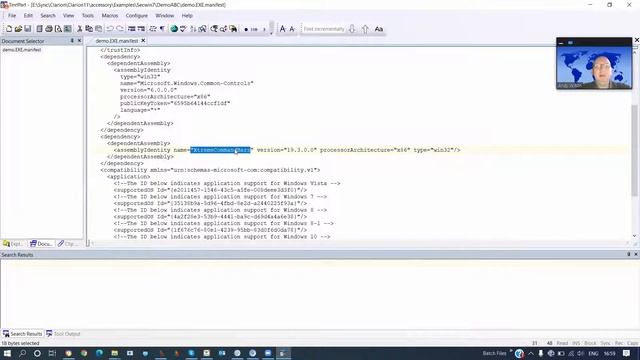
Task: Switch to the Clip Library tab
Action: (68, 244)
